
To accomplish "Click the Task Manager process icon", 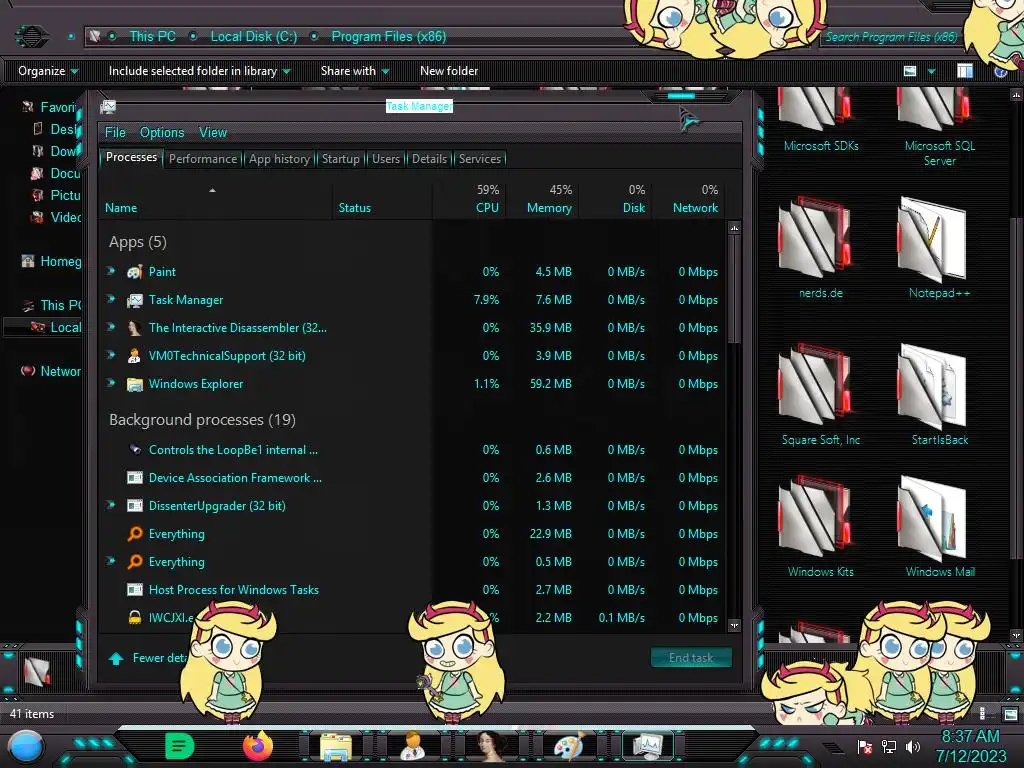I will pos(135,300).
